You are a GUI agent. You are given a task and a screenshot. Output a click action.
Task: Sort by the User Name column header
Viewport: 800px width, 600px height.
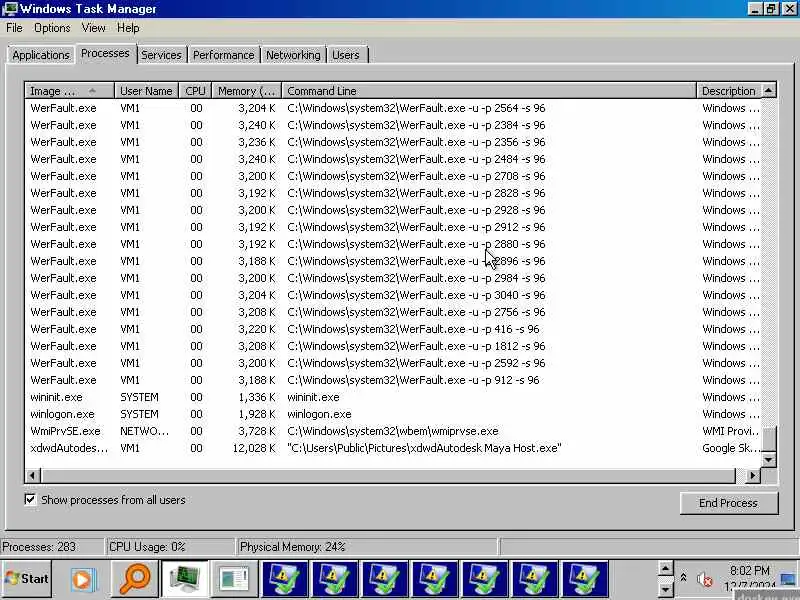click(146, 91)
